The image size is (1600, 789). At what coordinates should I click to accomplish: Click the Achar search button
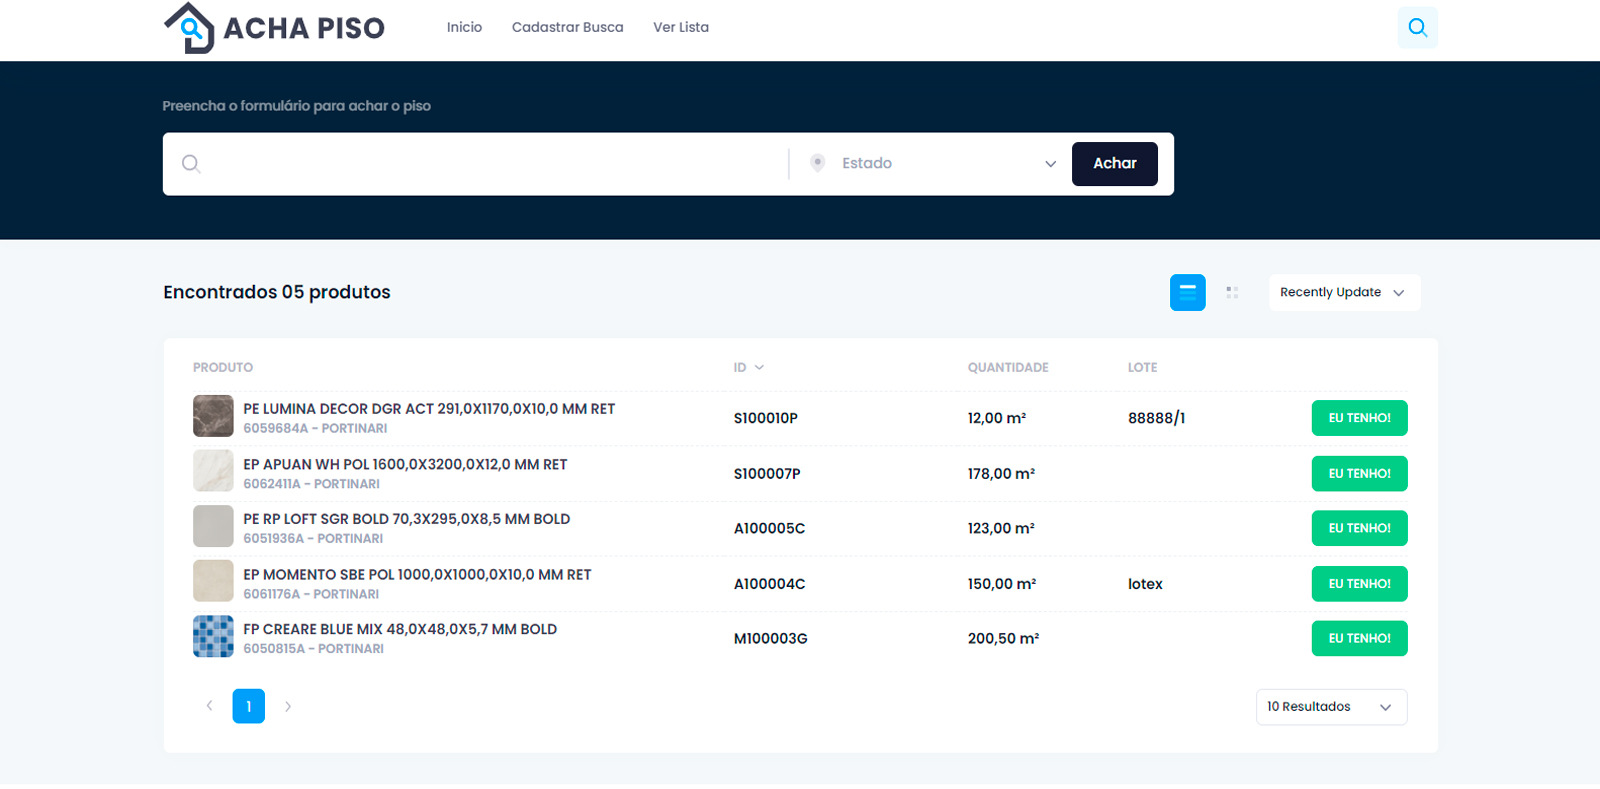point(1114,163)
